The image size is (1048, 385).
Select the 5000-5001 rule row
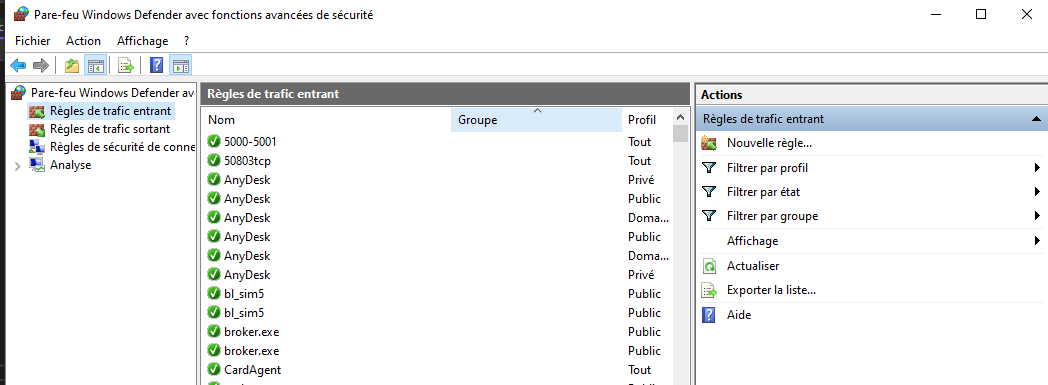pyautogui.click(x=438, y=142)
